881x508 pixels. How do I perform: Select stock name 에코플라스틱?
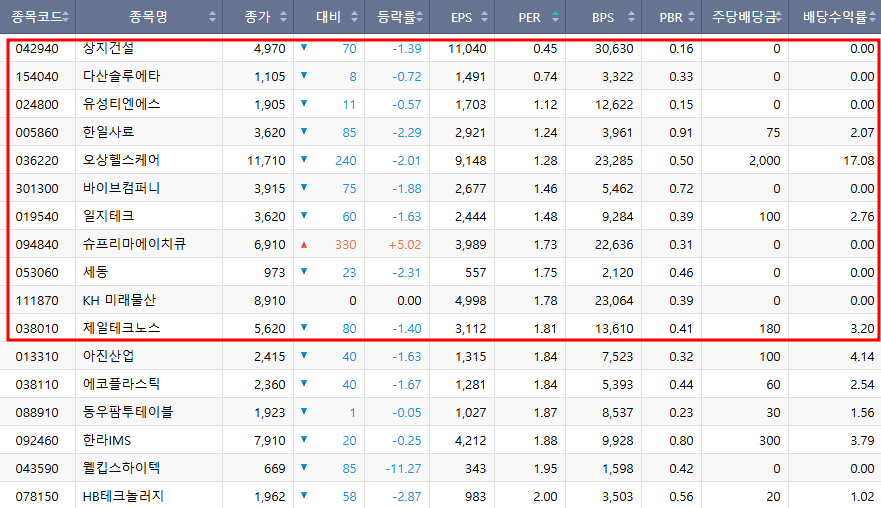[121, 384]
